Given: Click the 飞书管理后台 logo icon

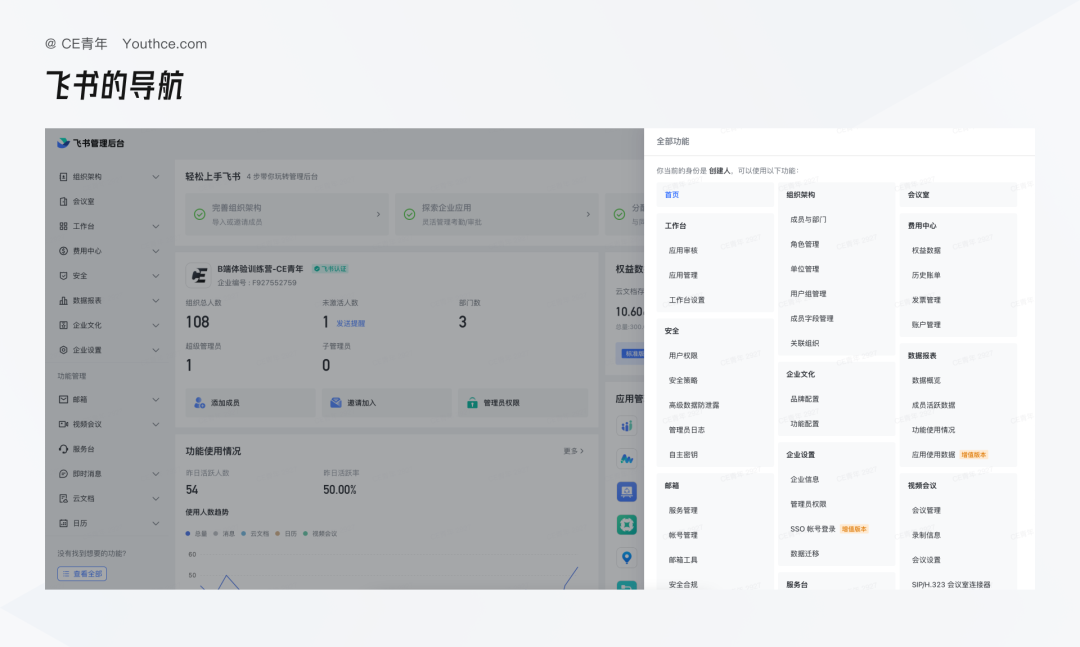Looking at the screenshot, I should [x=63, y=144].
